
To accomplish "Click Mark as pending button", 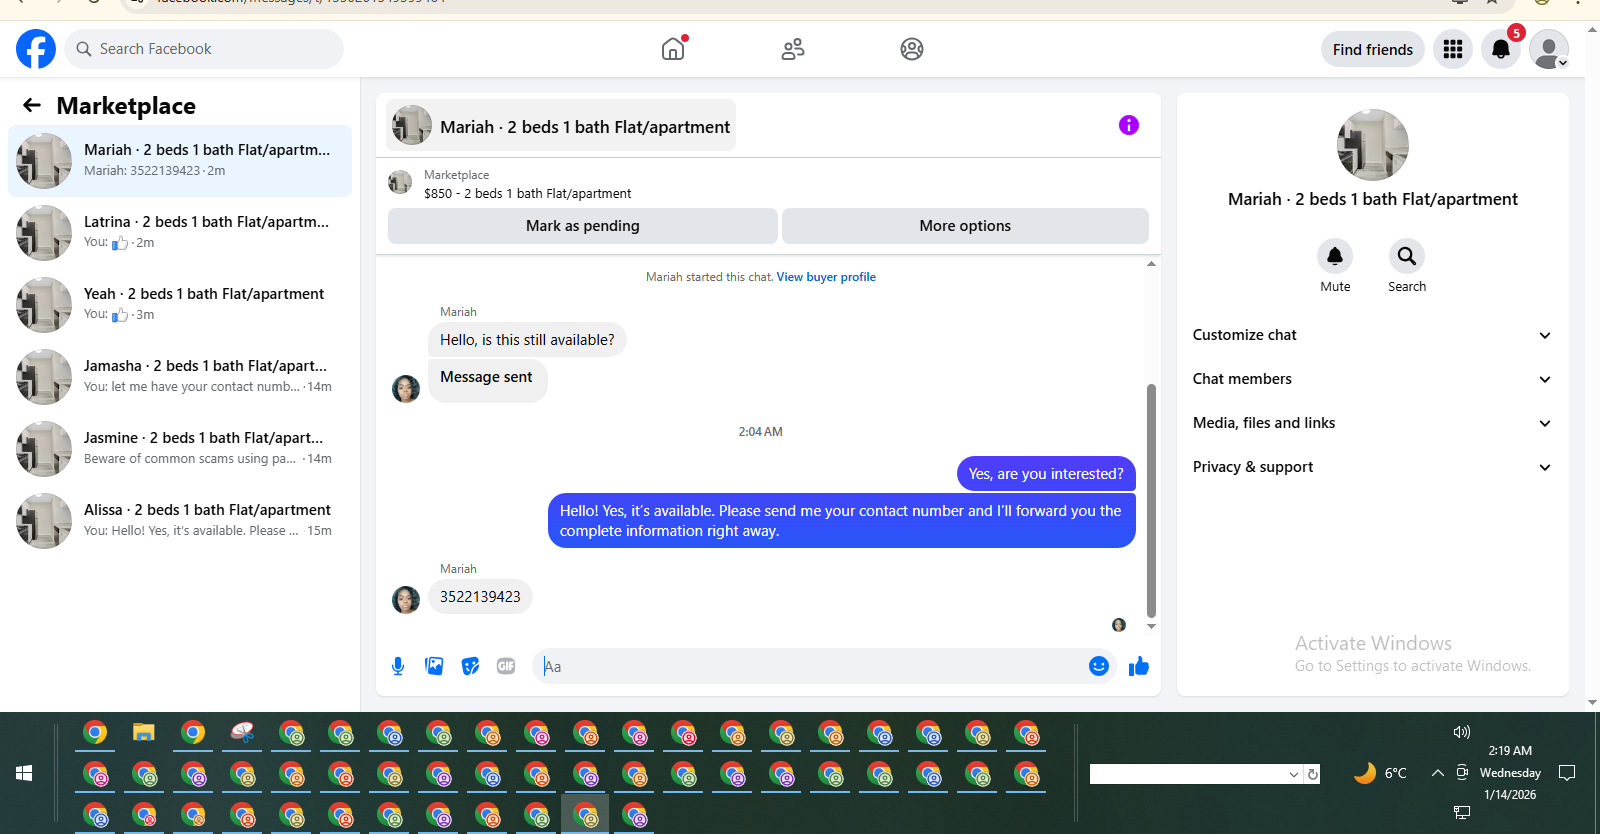I will (x=583, y=226).
